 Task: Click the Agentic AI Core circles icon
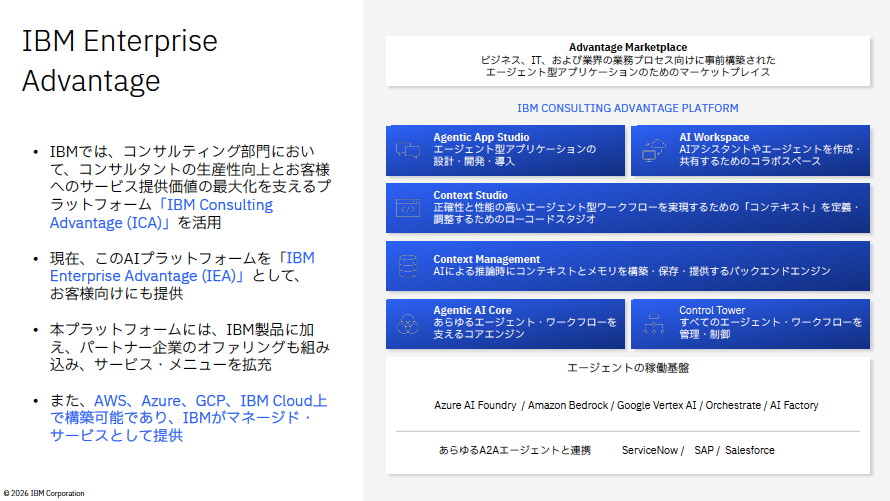click(x=408, y=324)
